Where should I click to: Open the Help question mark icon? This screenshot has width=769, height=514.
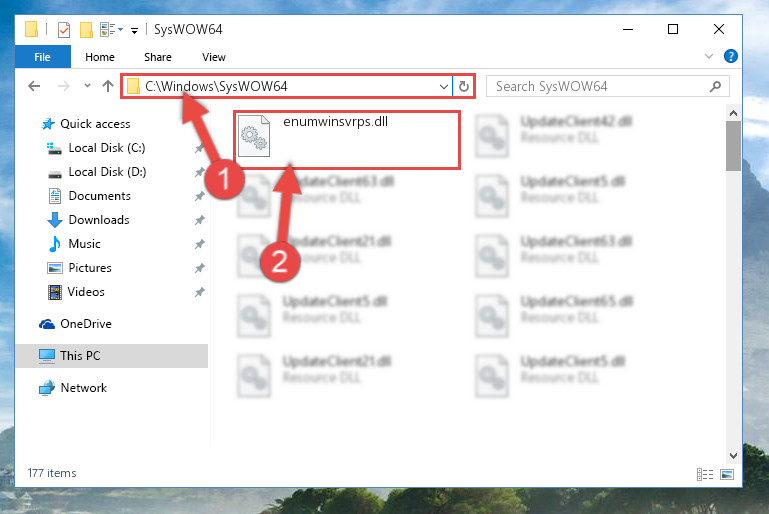click(x=730, y=56)
